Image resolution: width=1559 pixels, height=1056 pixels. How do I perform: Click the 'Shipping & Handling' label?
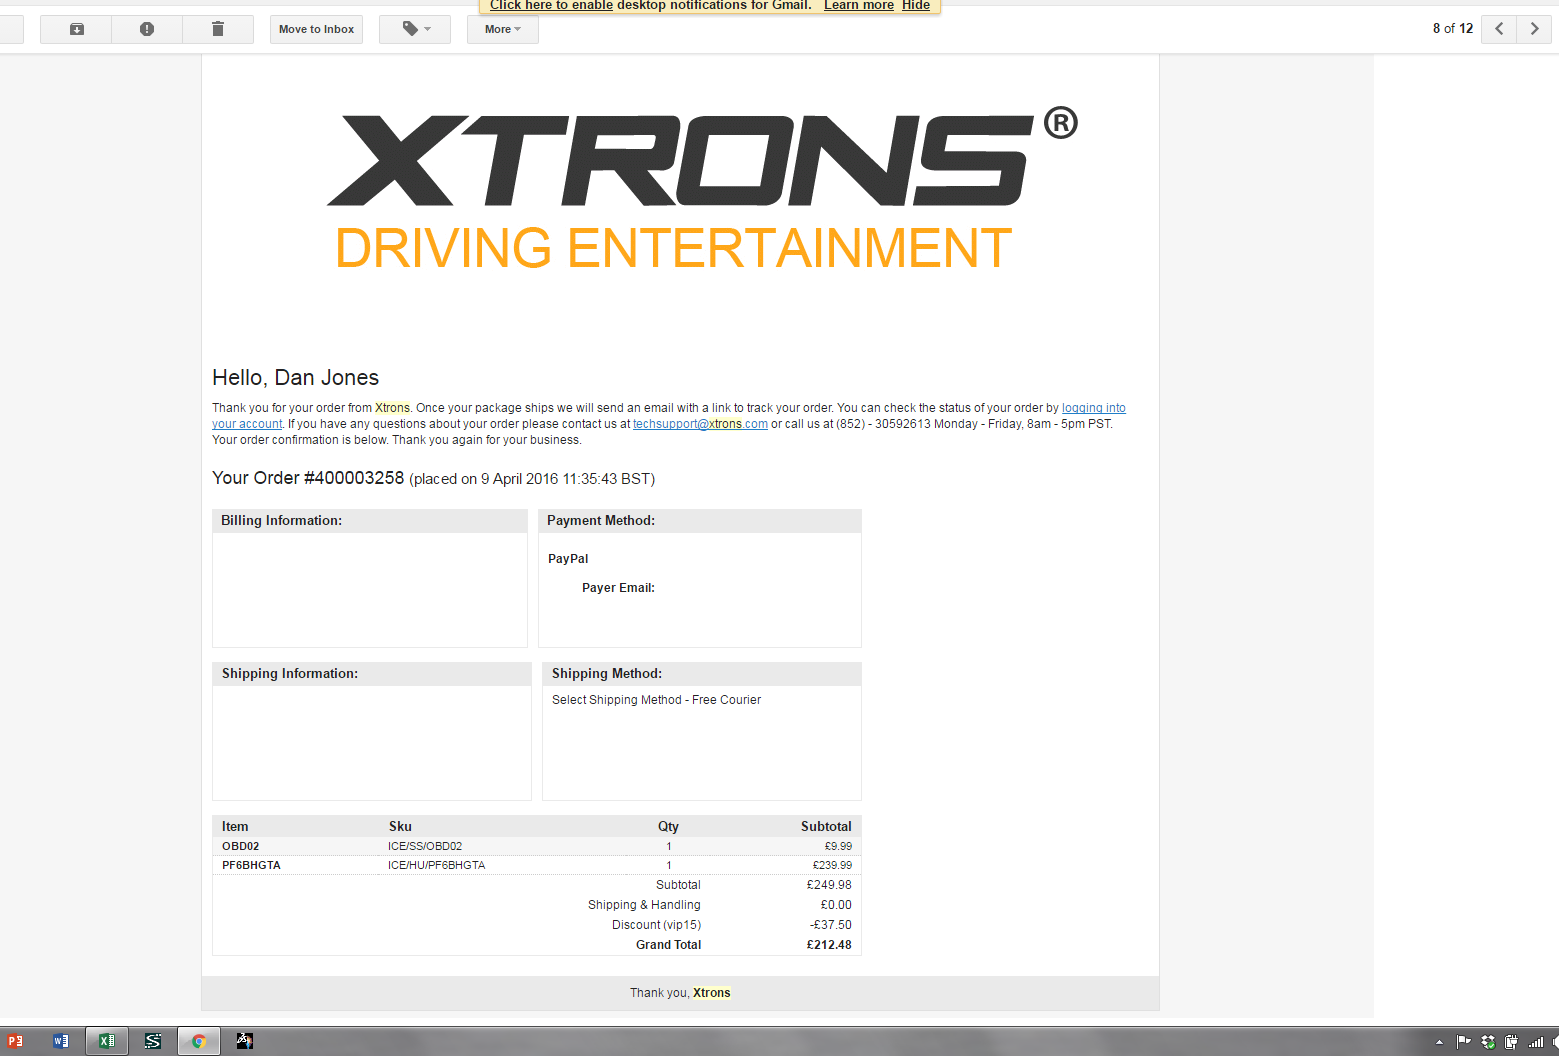[644, 905]
